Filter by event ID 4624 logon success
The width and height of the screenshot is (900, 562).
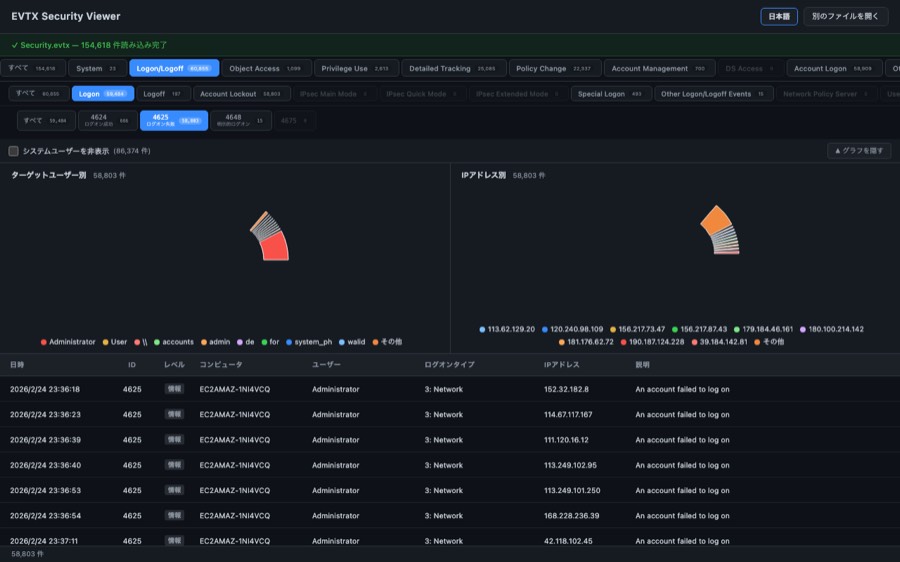[x=107, y=121]
